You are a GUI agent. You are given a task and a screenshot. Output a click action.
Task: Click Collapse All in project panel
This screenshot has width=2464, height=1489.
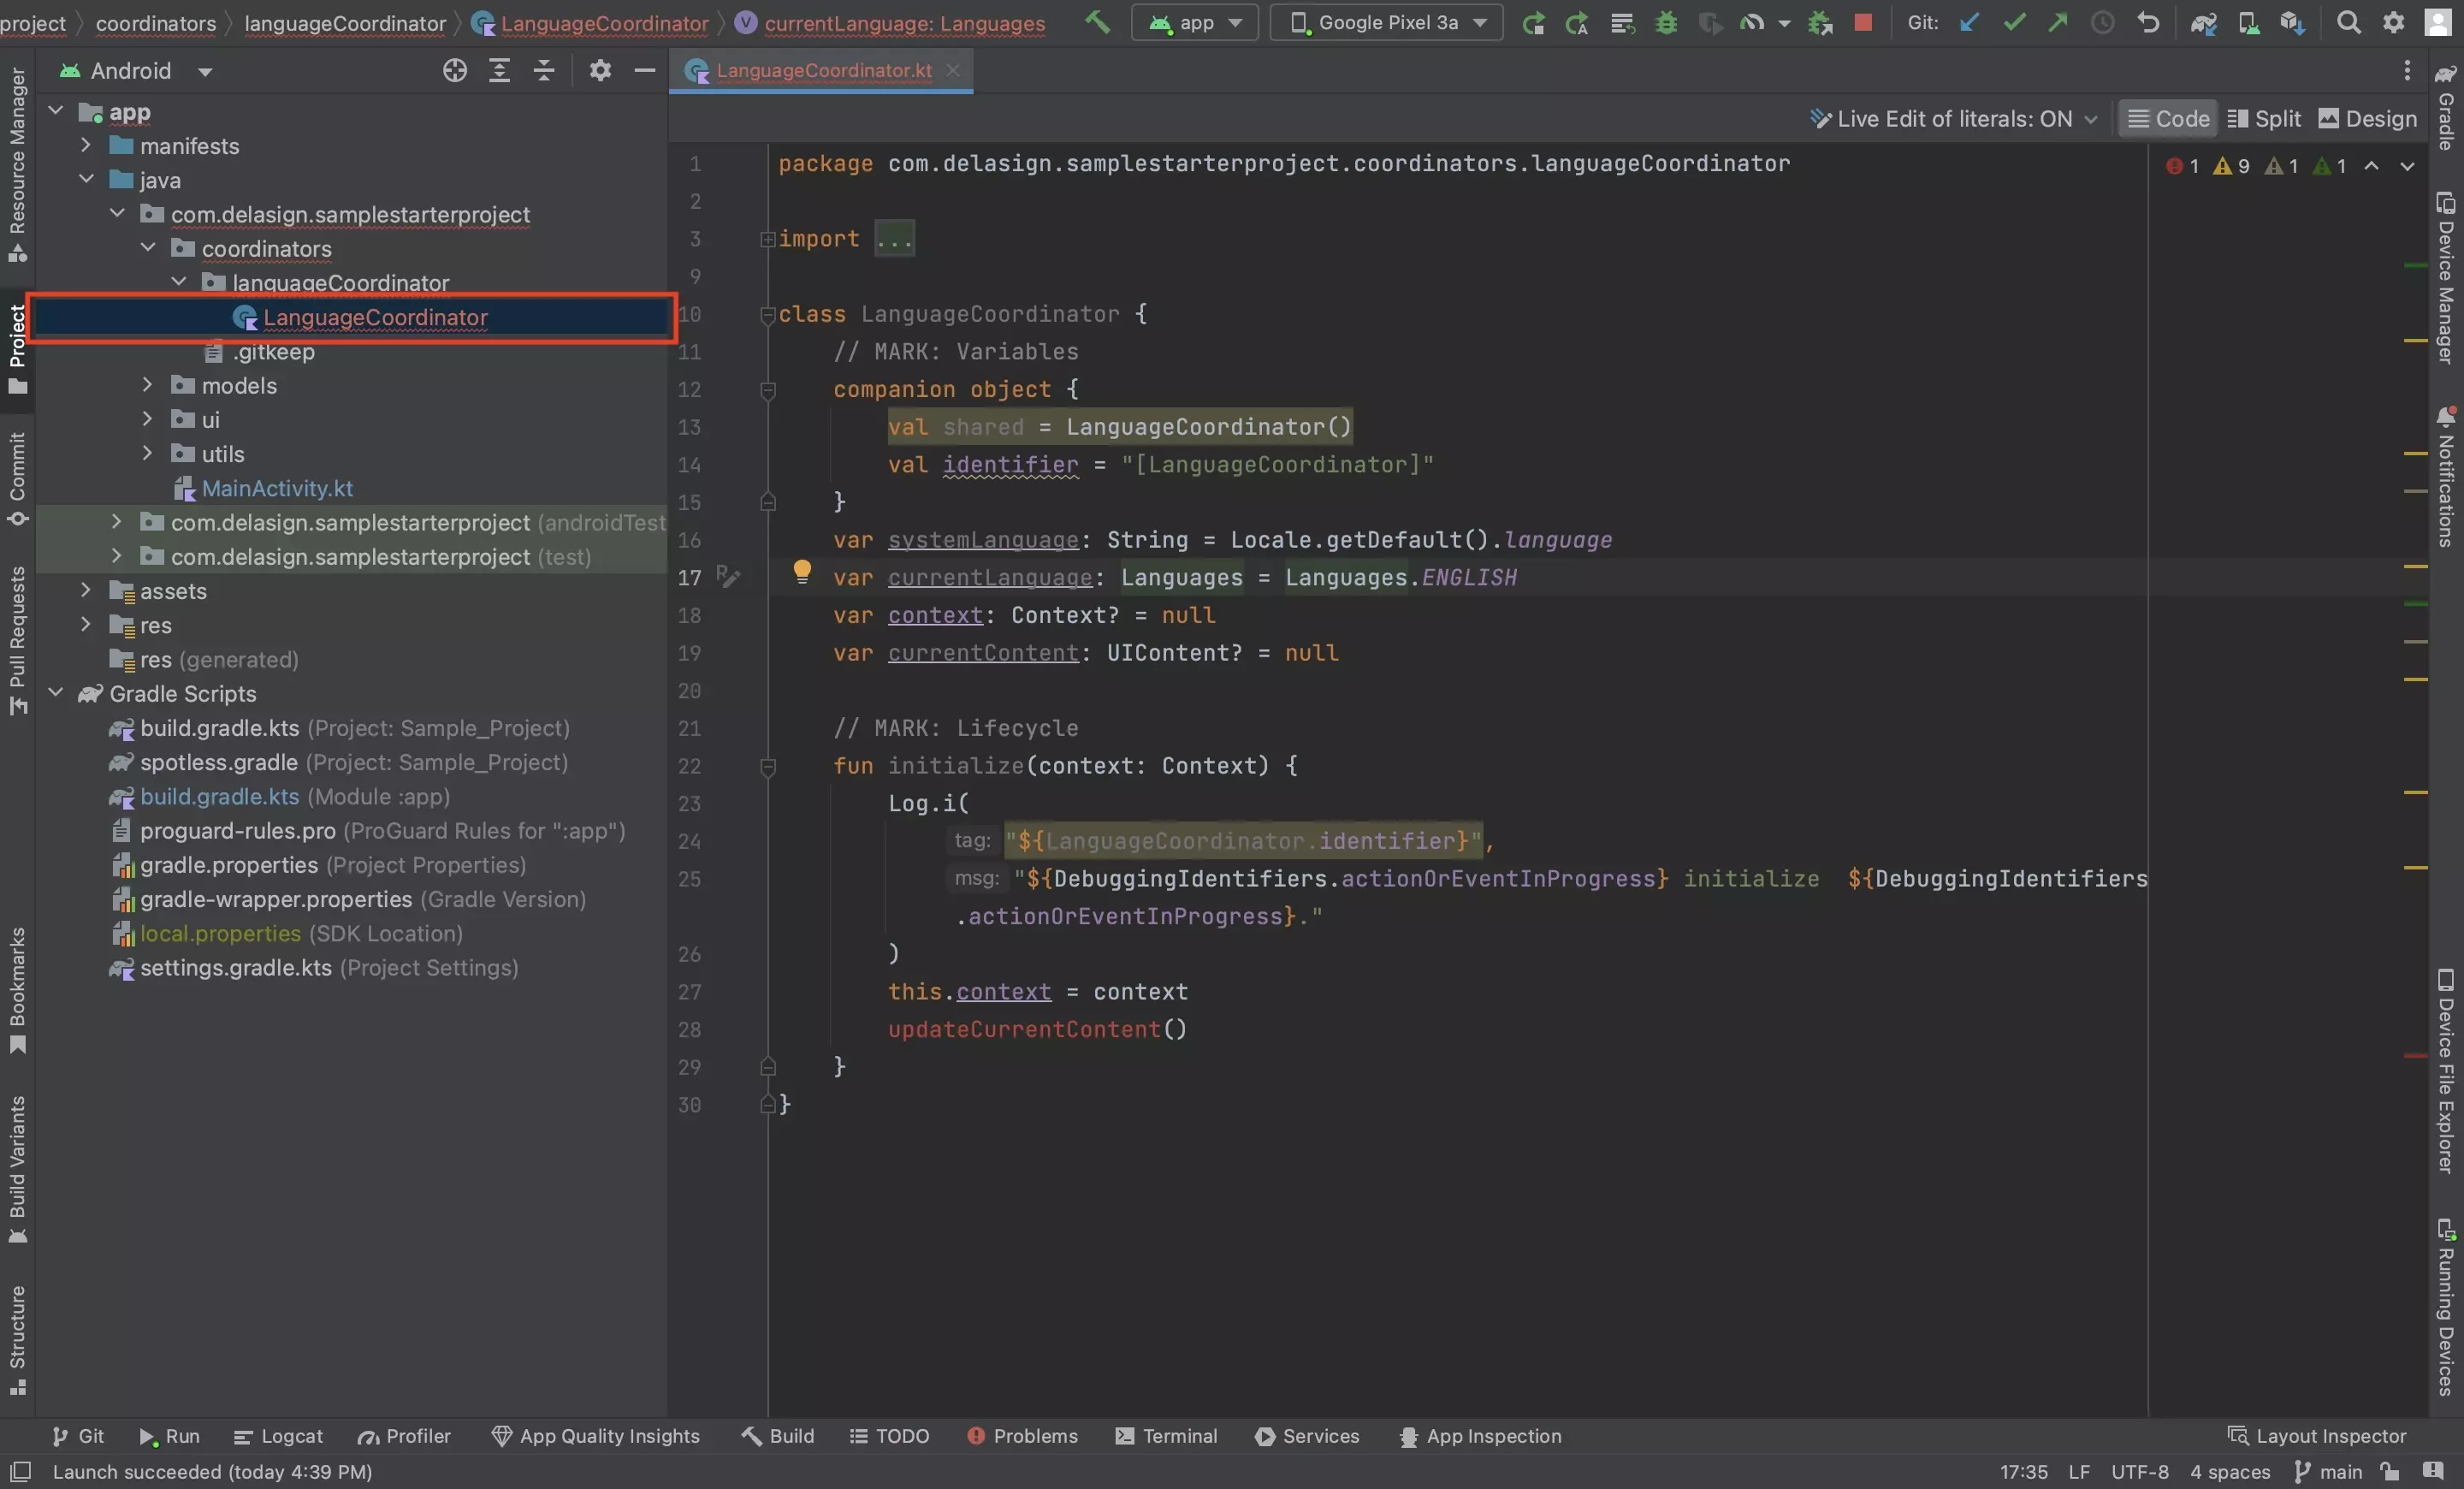pos(544,70)
